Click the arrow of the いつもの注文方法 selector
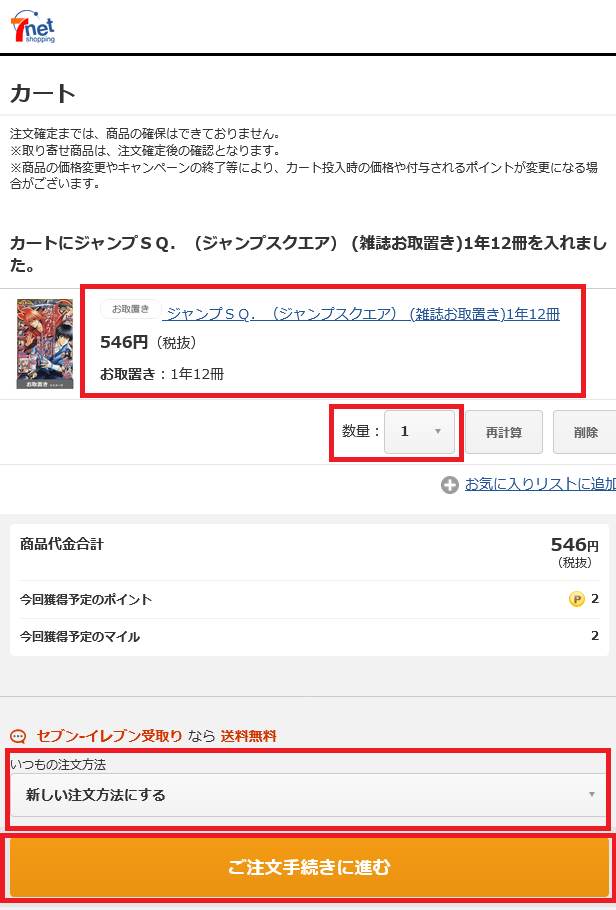Screen dimensions: 616x910 [592, 795]
